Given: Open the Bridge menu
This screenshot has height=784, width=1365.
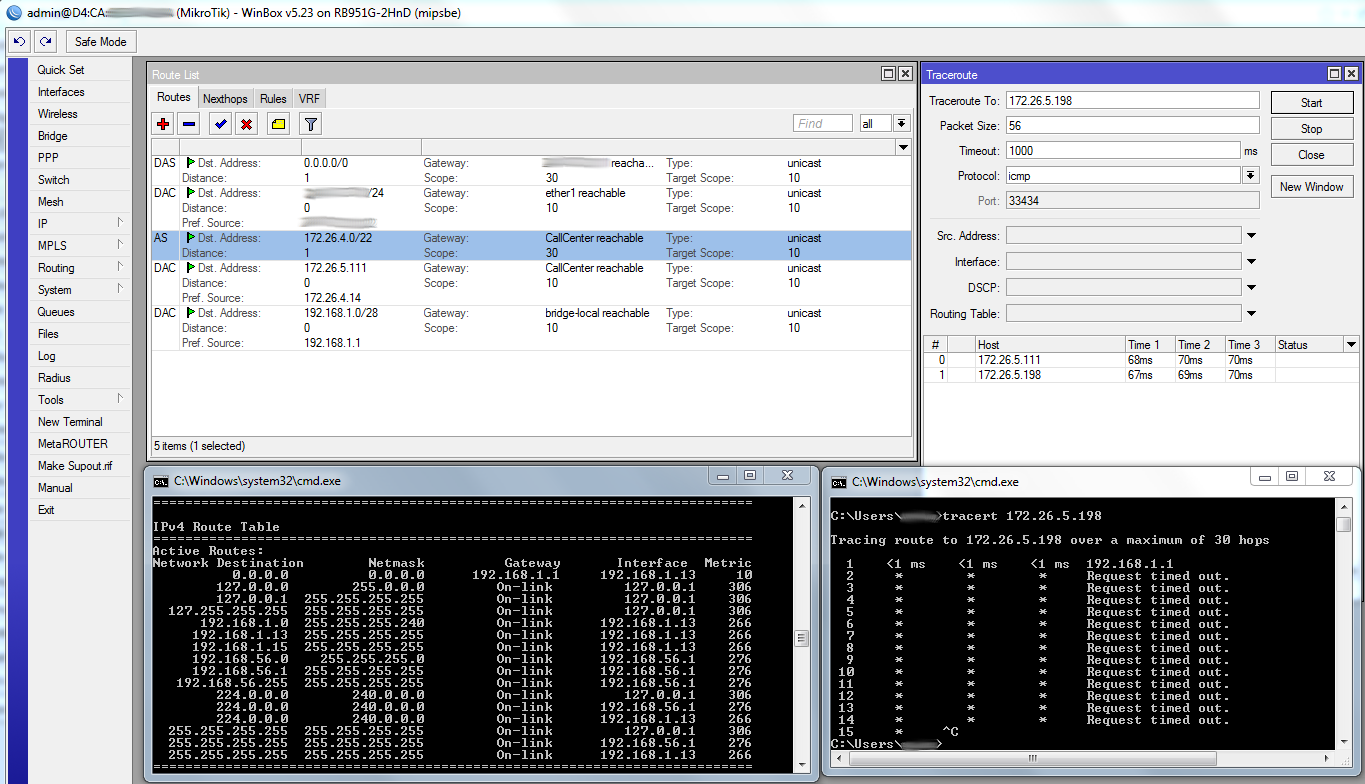Looking at the screenshot, I should click(x=82, y=136).
